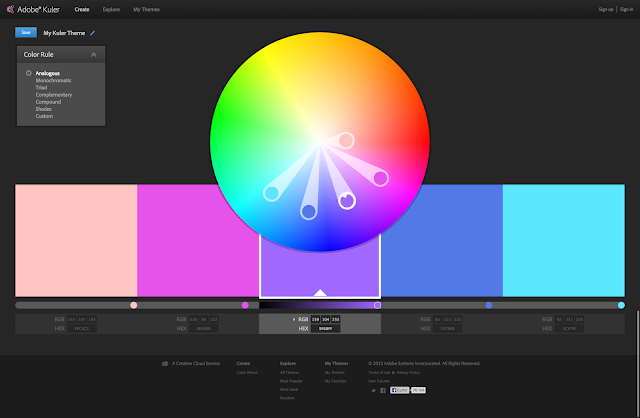Click the Facebook Like button
Screen dimensions: 640x418
(400, 390)
